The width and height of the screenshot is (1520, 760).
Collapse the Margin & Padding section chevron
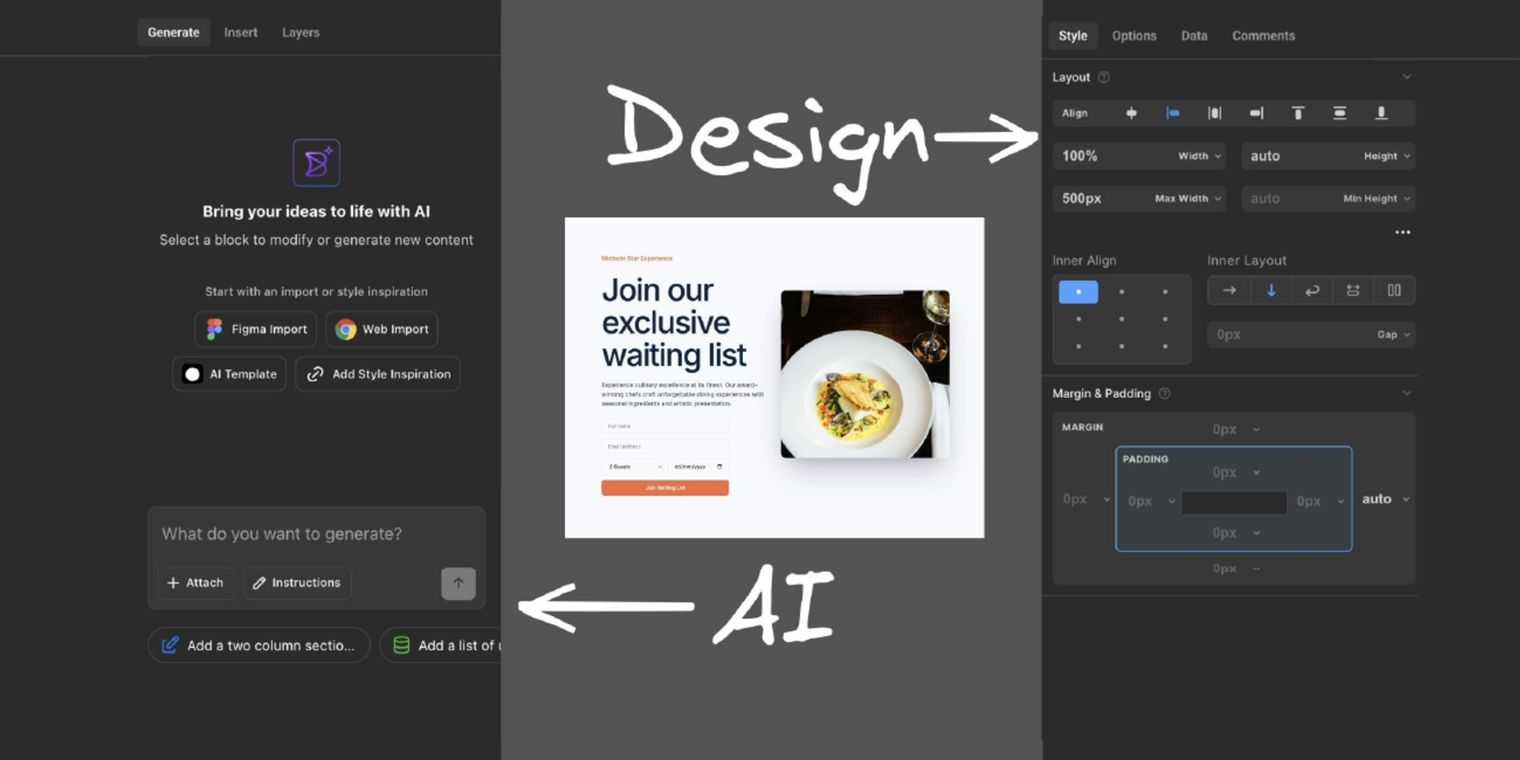pyautogui.click(x=1407, y=393)
